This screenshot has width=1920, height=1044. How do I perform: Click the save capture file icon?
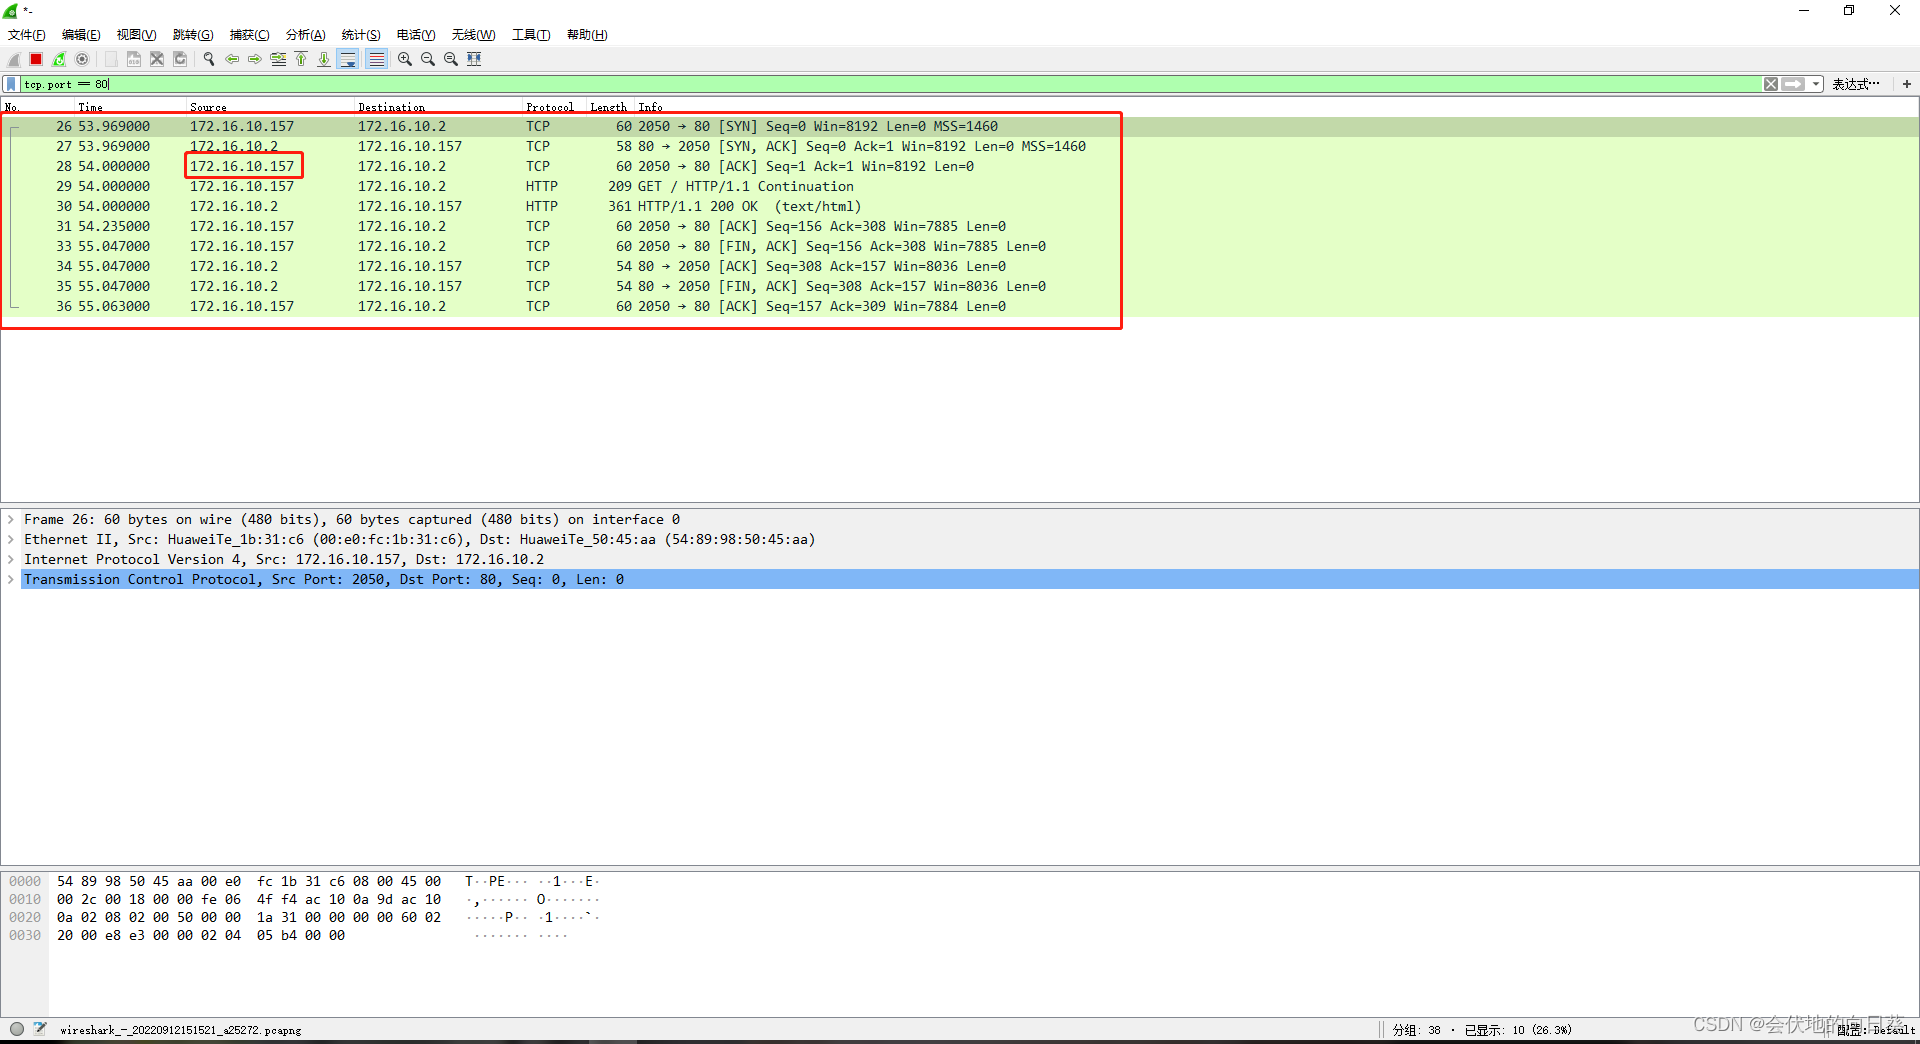coord(133,59)
